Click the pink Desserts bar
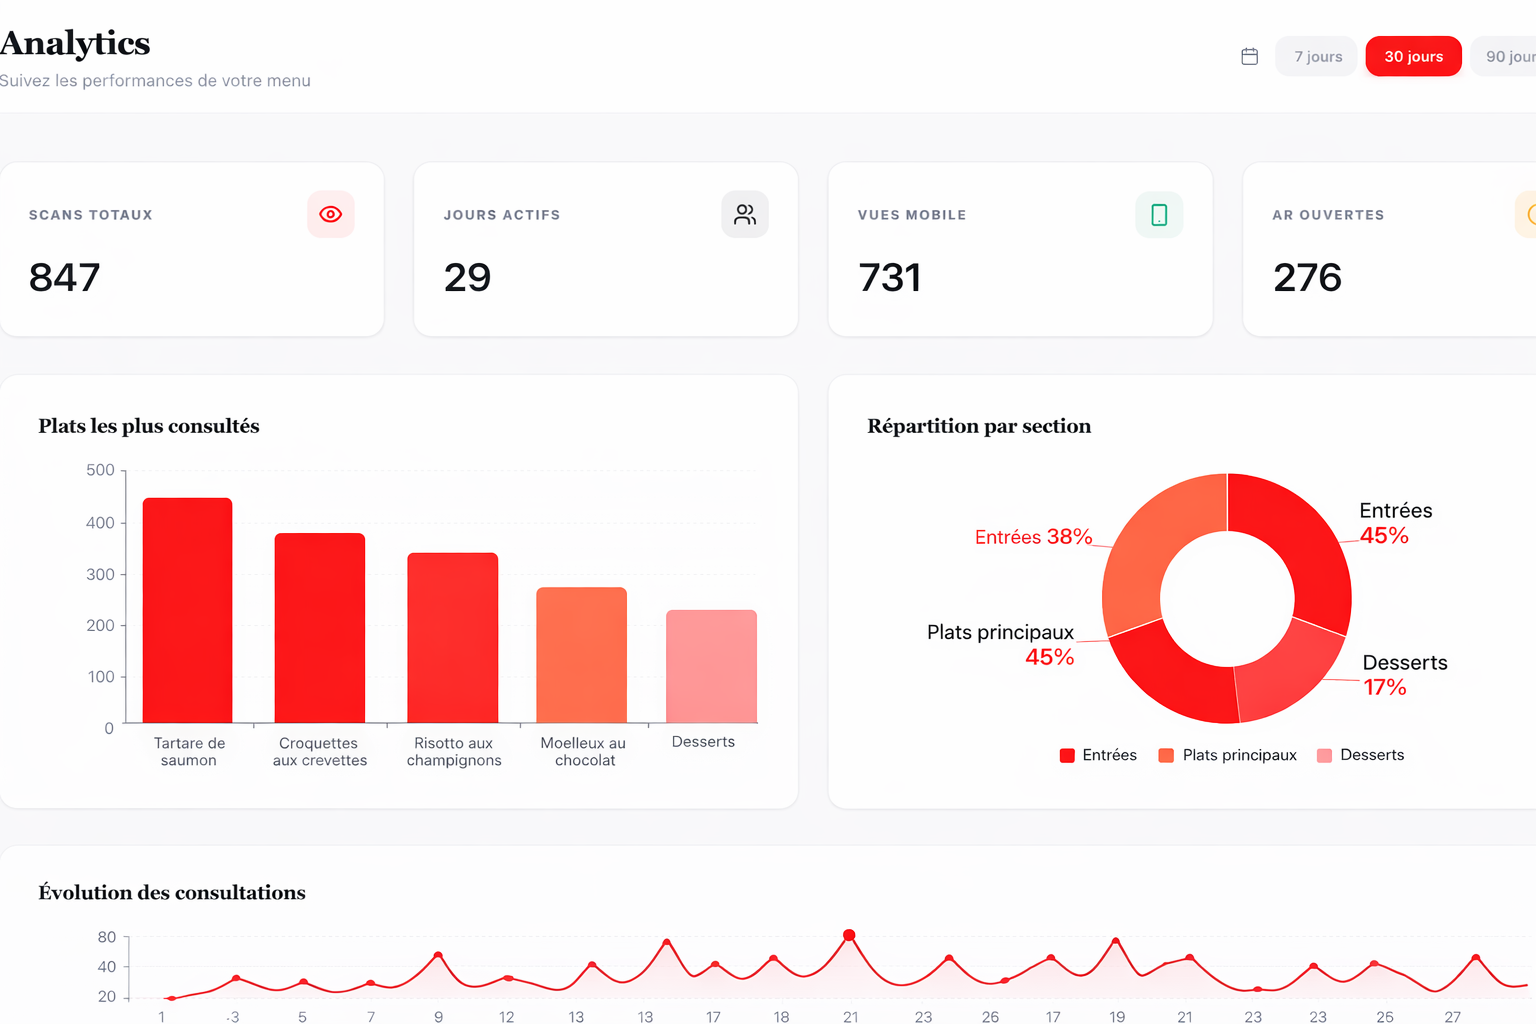The height and width of the screenshot is (1024, 1536). 711,666
